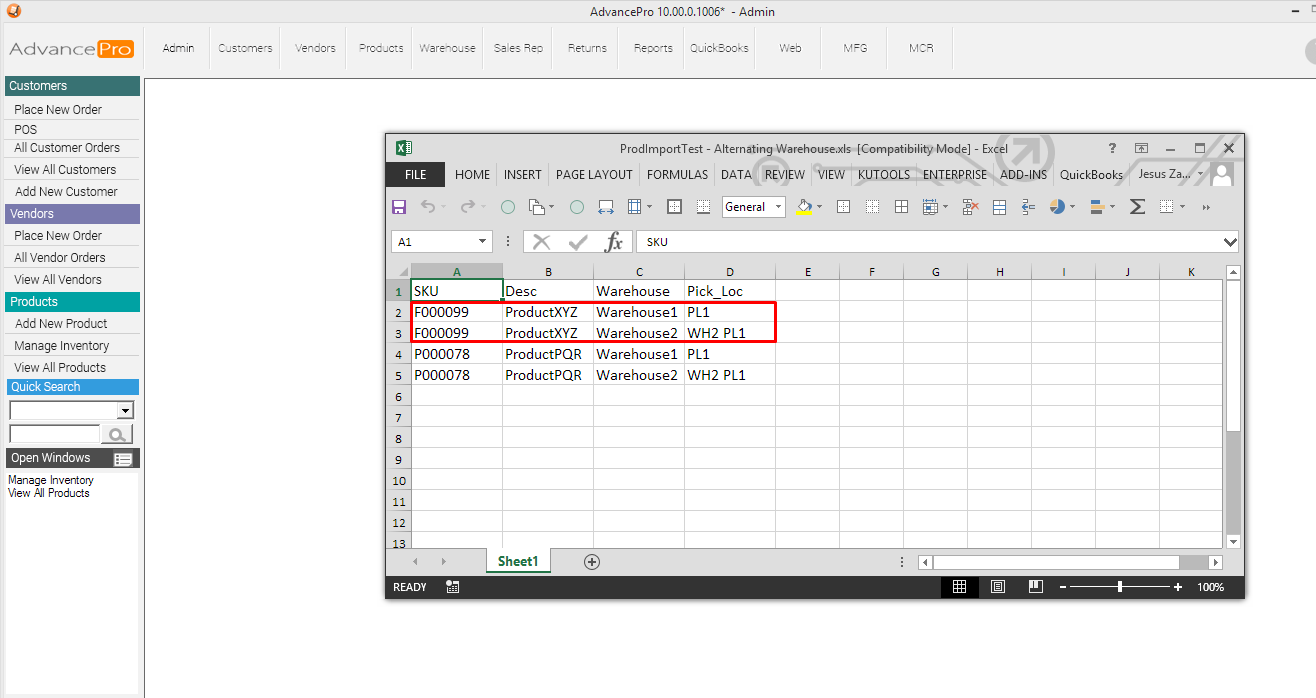The height and width of the screenshot is (698, 1316).
Task: Switch to Page Layout view
Action: 997,587
